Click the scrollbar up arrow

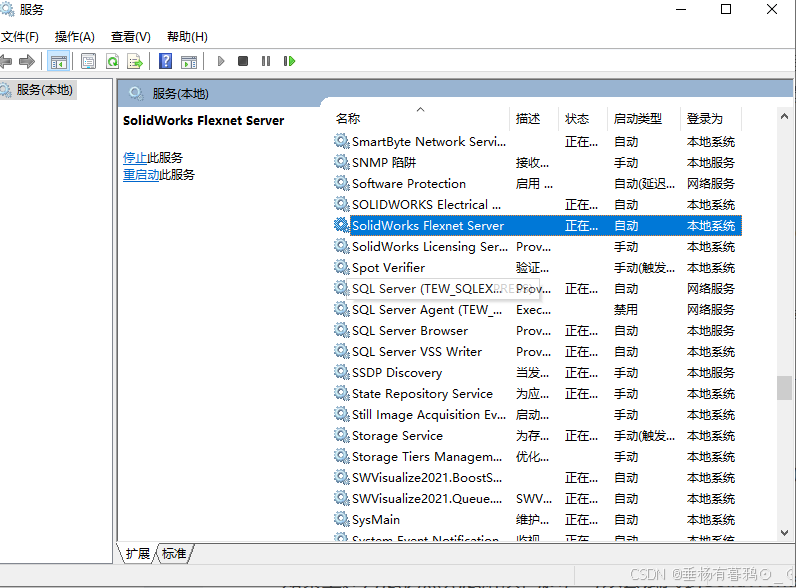[784, 117]
